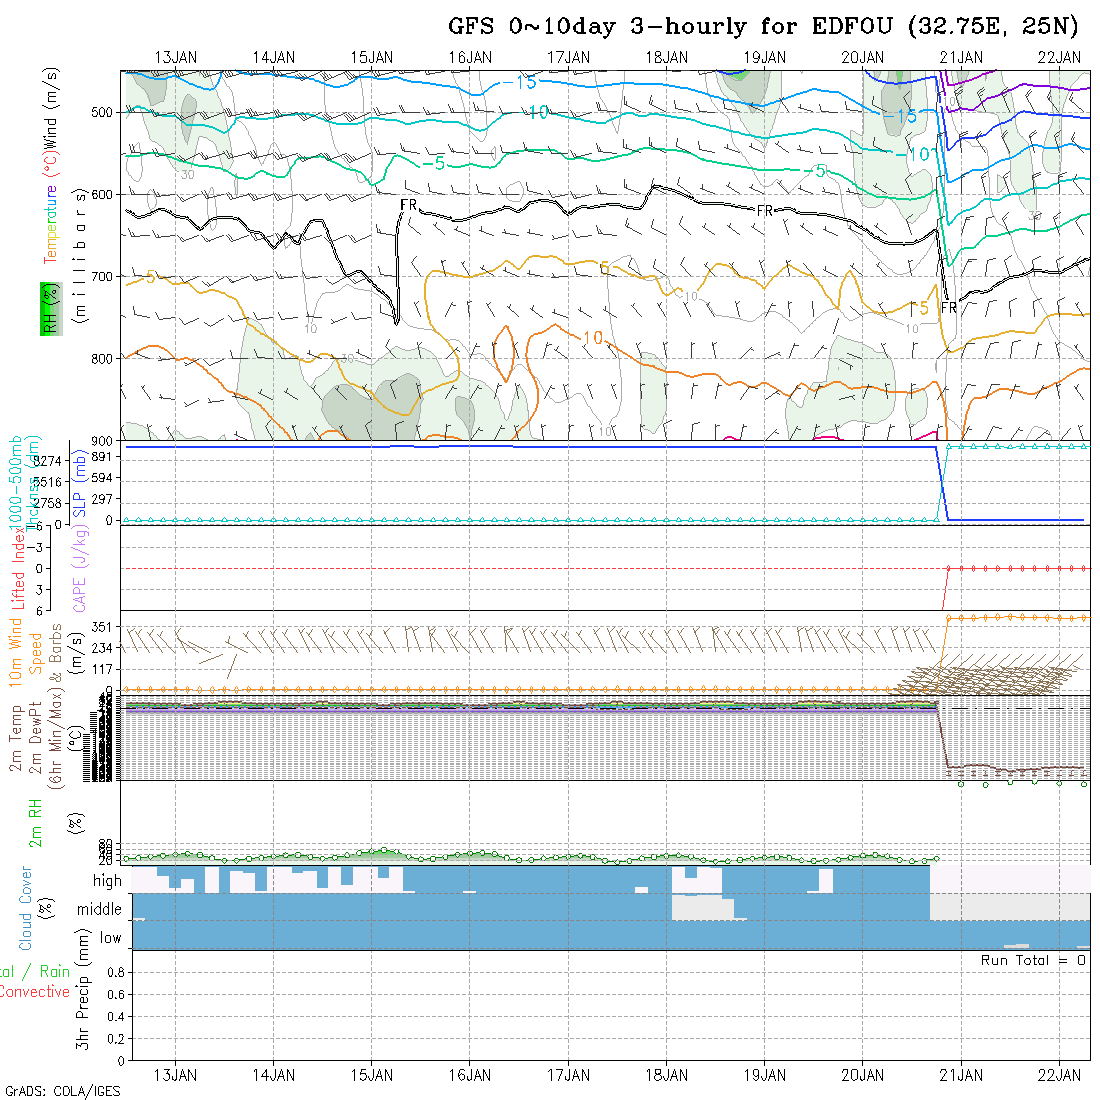Click the 900 millibar pressure tick label
1100x1100 pixels.
tap(104, 440)
